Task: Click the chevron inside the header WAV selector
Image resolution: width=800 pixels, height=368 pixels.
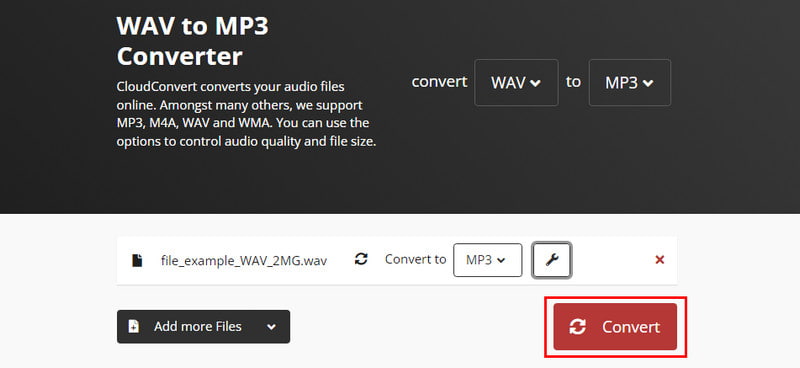Action: [x=535, y=84]
